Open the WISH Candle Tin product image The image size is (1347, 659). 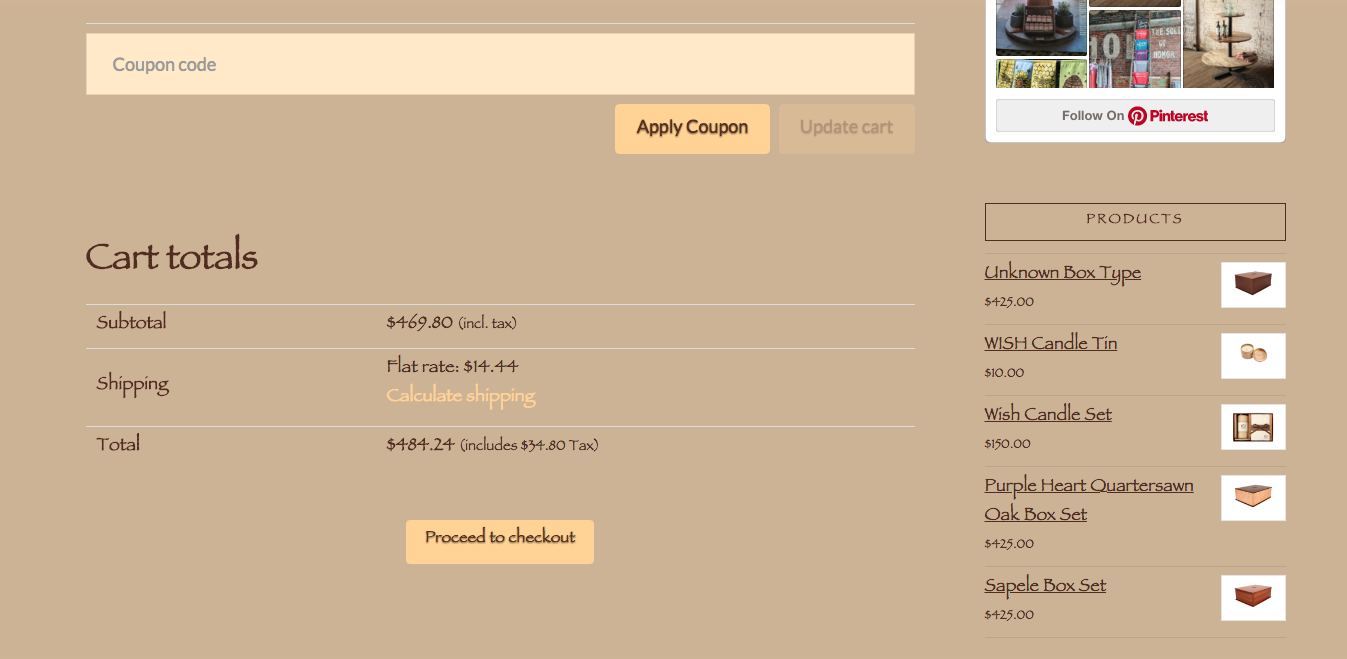1252,356
